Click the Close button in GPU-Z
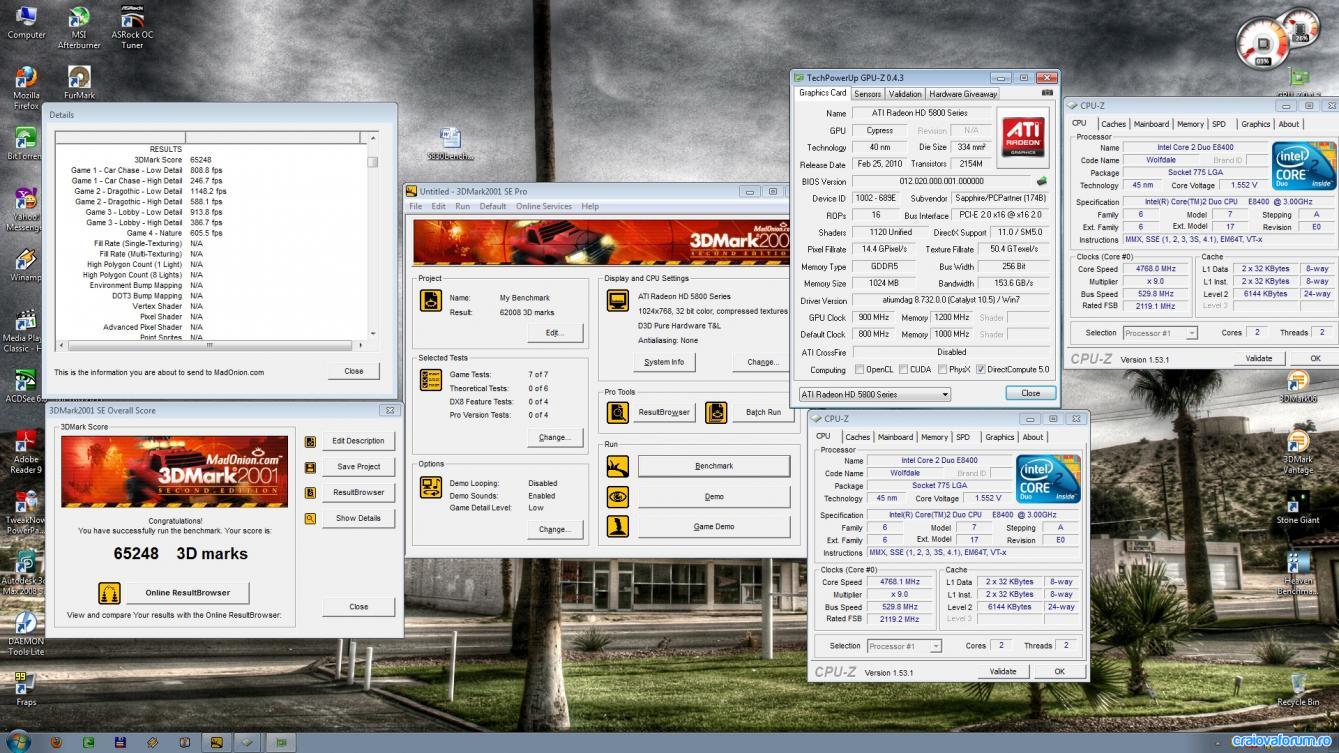 tap(1030, 394)
